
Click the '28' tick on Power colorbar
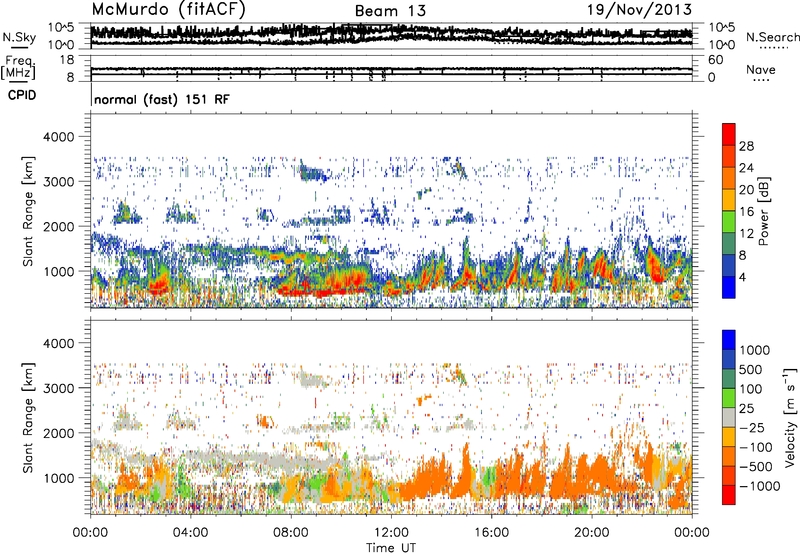746,146
